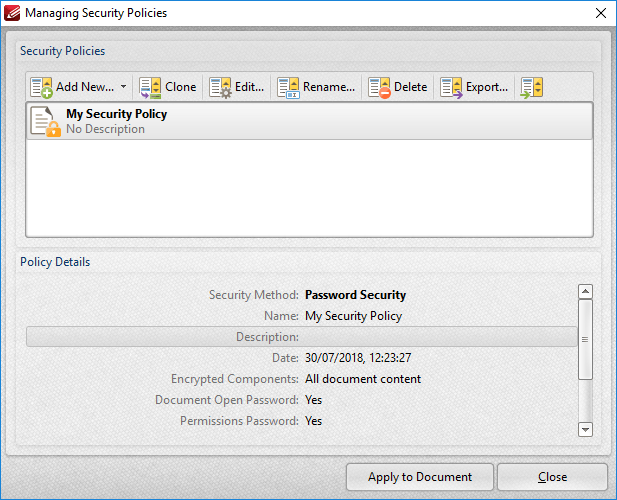Close the dialog with the title bar X

pos(601,13)
